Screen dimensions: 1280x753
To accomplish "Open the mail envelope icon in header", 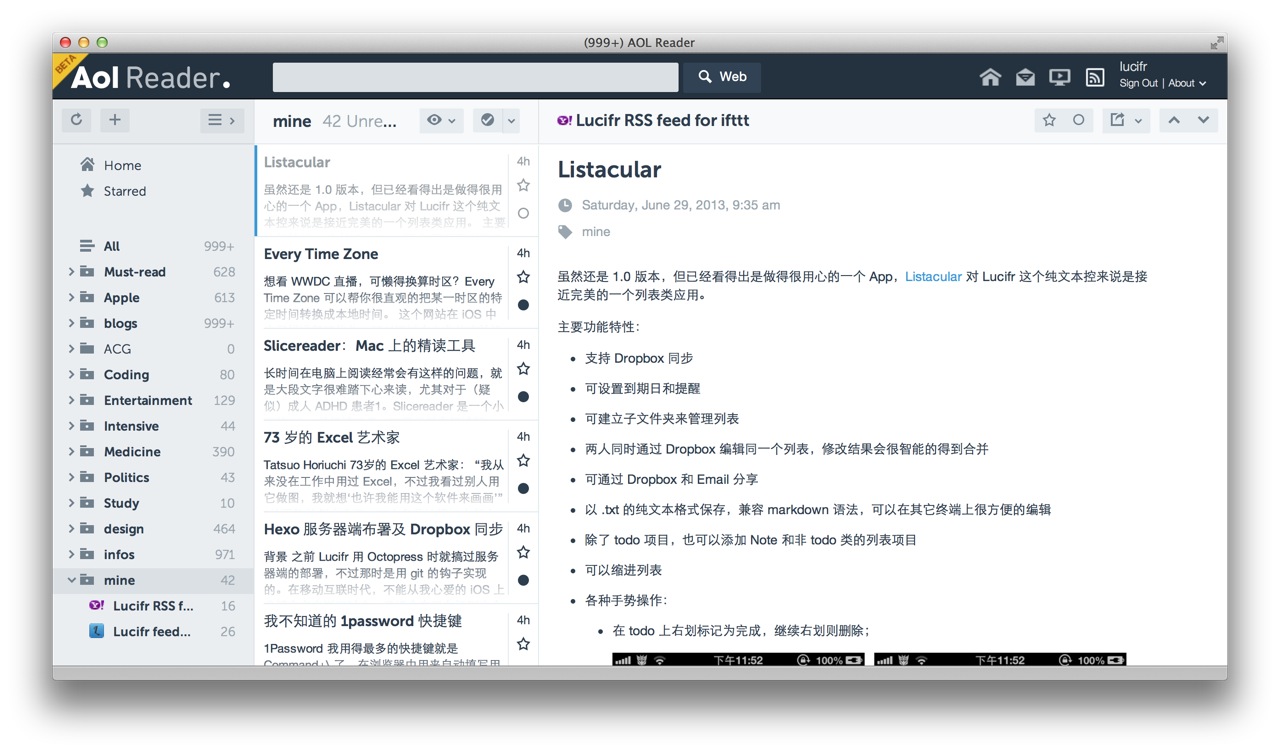I will [1025, 77].
